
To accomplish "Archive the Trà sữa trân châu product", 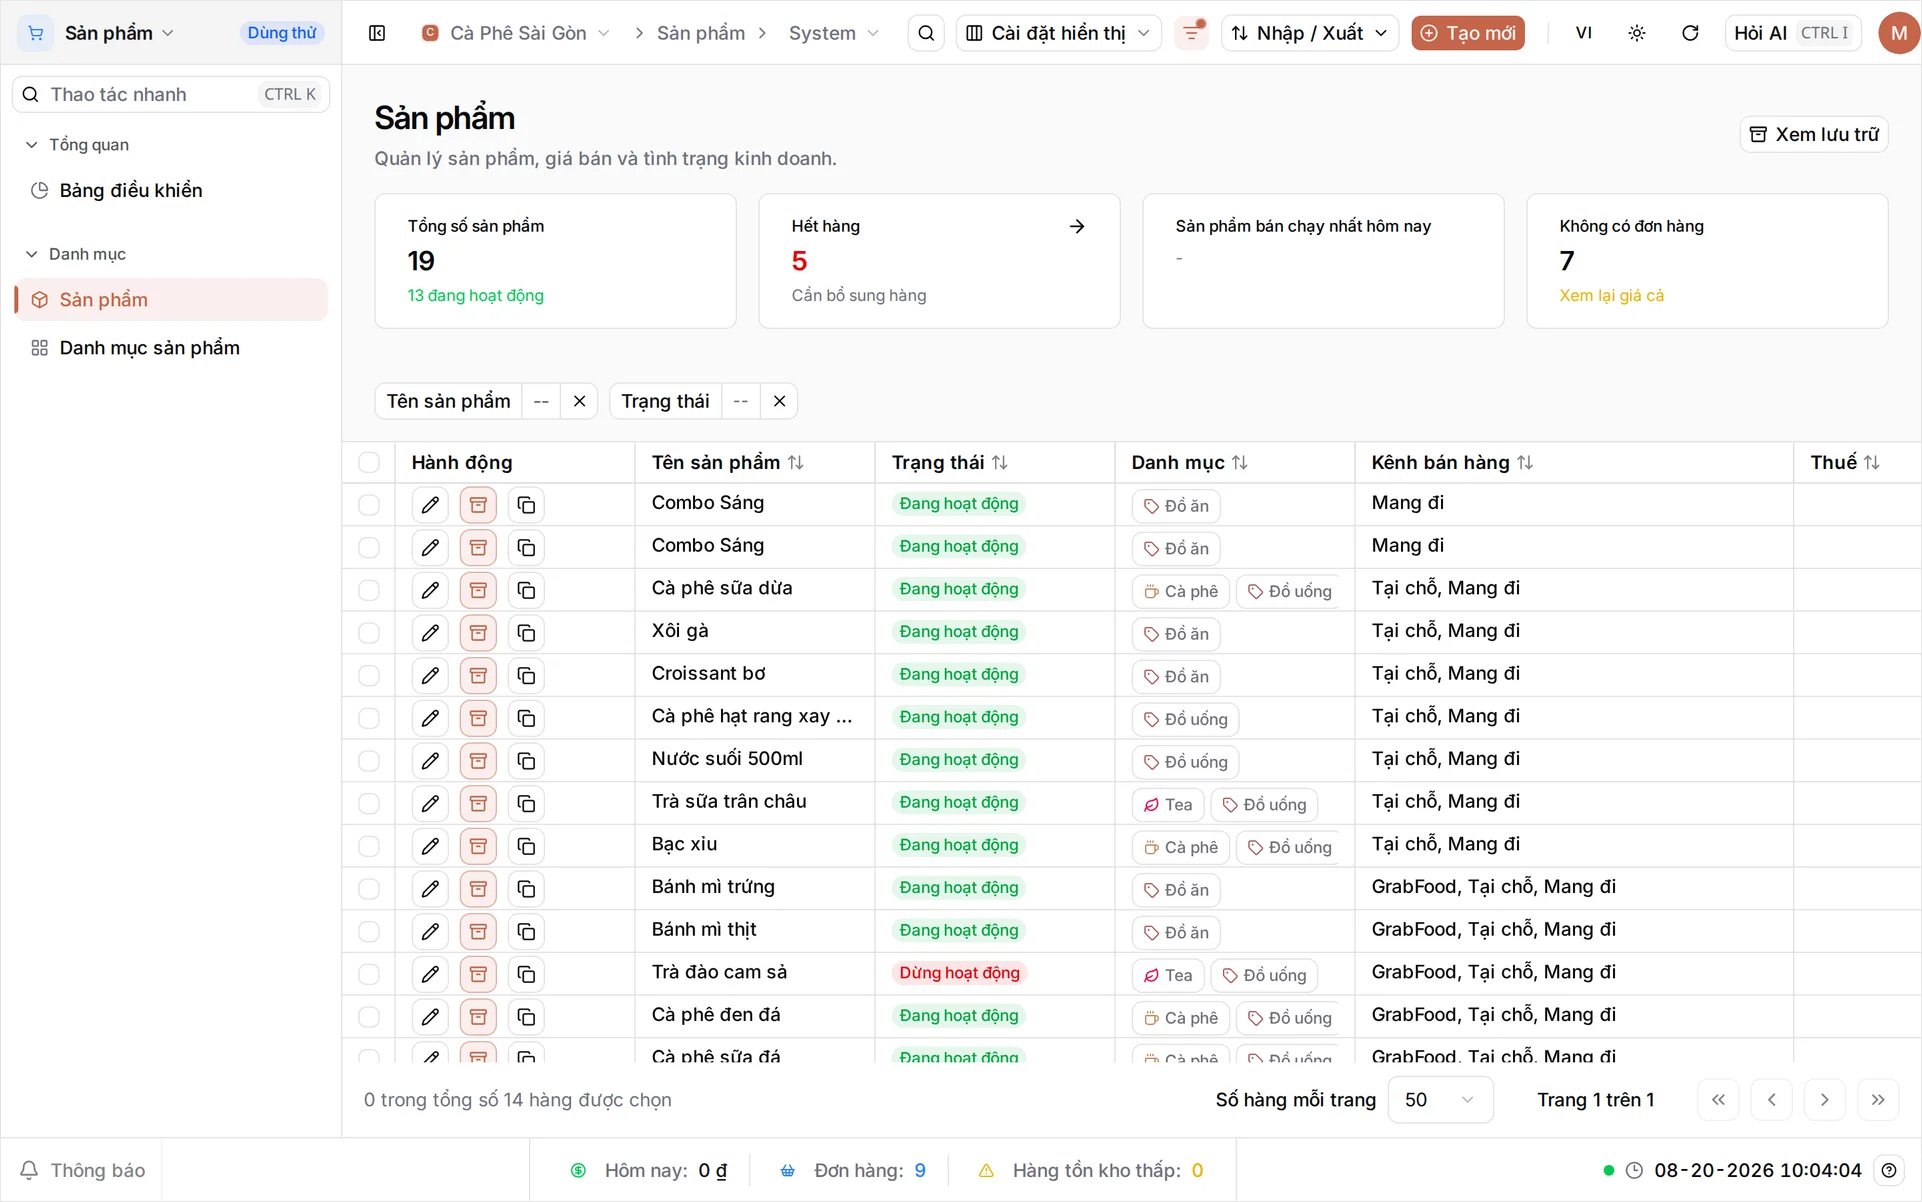I will 478,804.
